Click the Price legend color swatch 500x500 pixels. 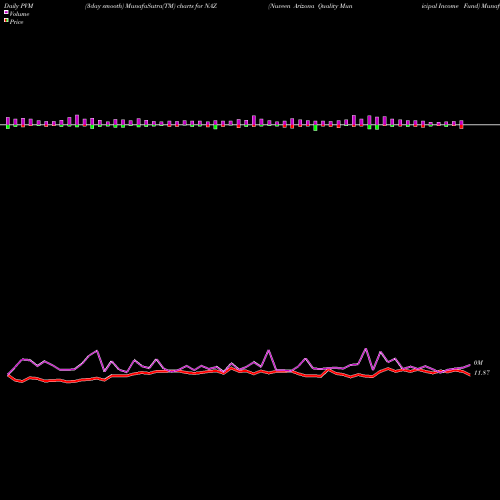pyautogui.click(x=6, y=21)
